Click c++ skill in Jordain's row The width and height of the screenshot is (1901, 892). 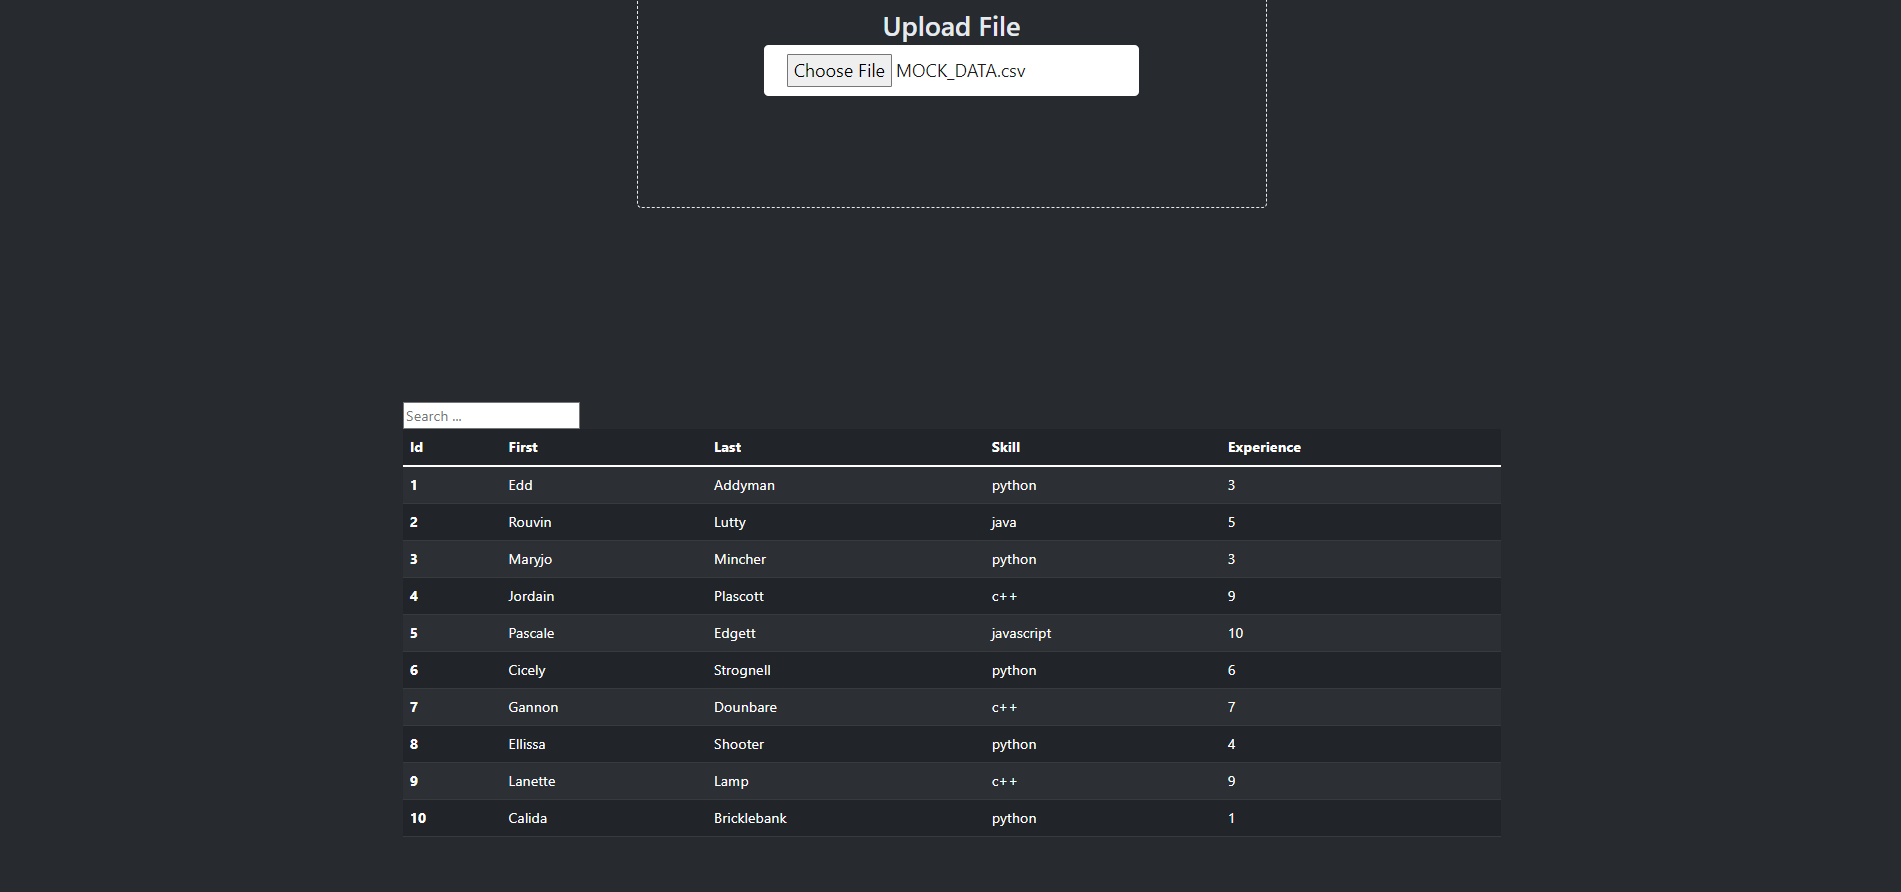(1004, 596)
